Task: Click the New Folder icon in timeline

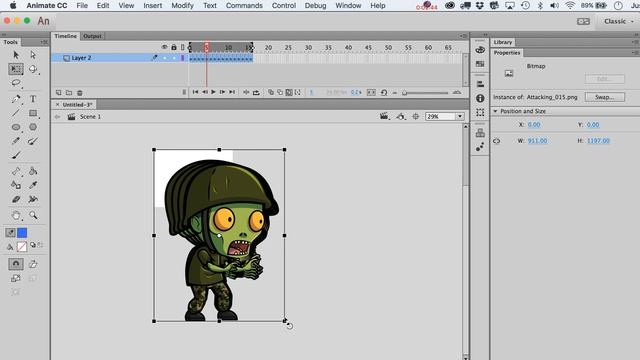Action: coord(69,93)
